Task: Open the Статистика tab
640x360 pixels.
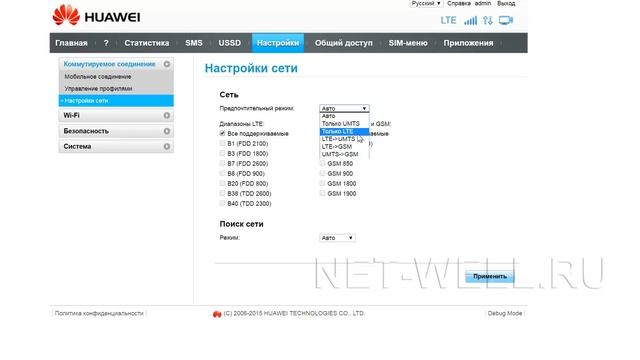Action: (x=147, y=43)
